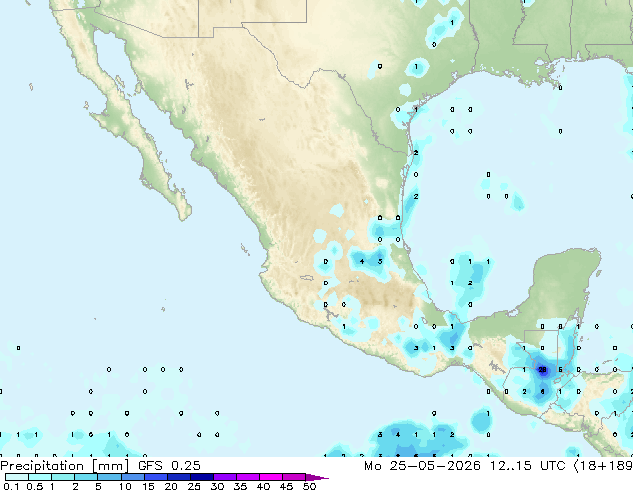Click the 1–2 mm legend color swatch
This screenshot has height=490, width=634.
point(63,477)
